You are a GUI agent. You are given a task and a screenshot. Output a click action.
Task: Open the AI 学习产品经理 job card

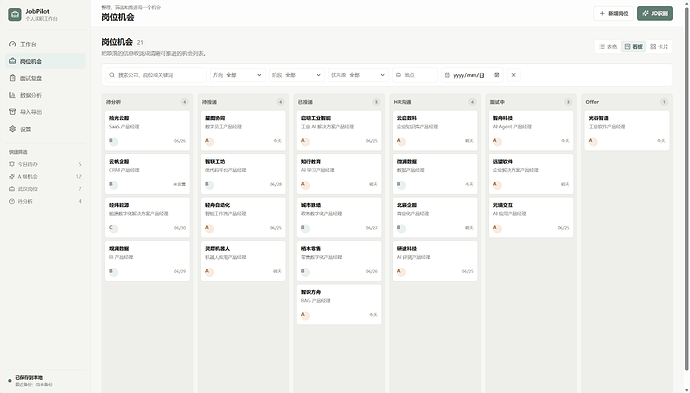339,174
